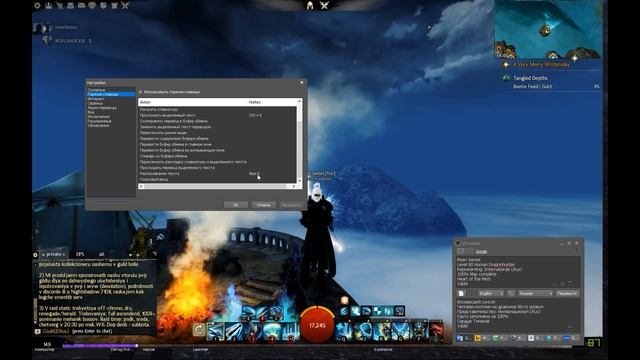The image size is (640, 360).
Task: Select the 'Распознавание текста' action row
Action: [218, 173]
